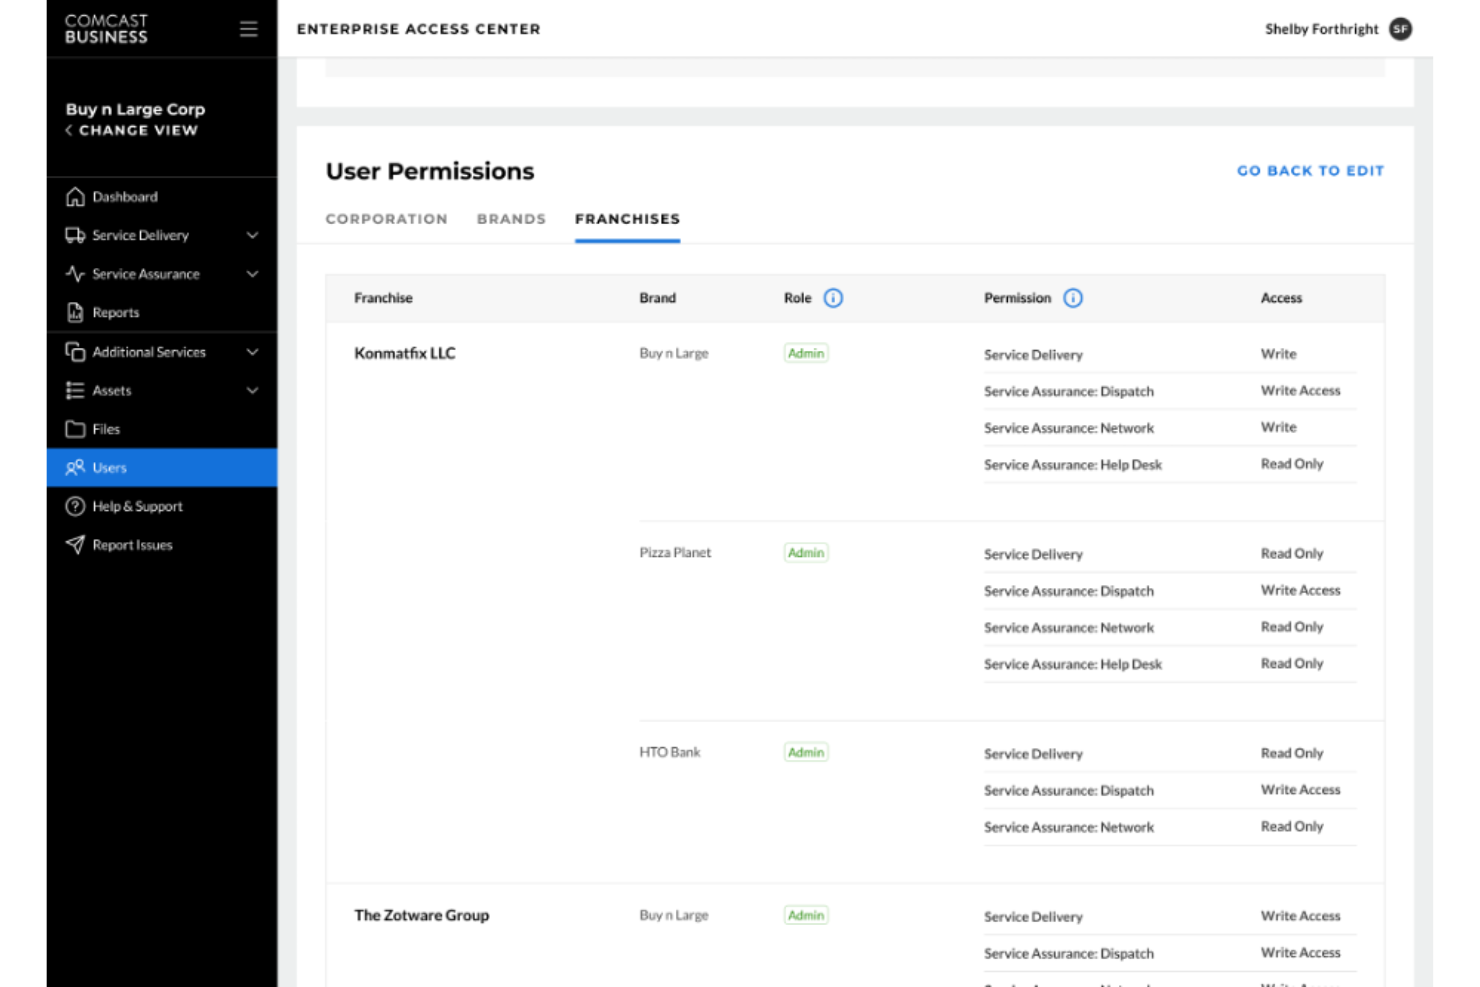The image size is (1480, 987).
Task: Open Help & Support from the sidebar
Action: pos(76,506)
